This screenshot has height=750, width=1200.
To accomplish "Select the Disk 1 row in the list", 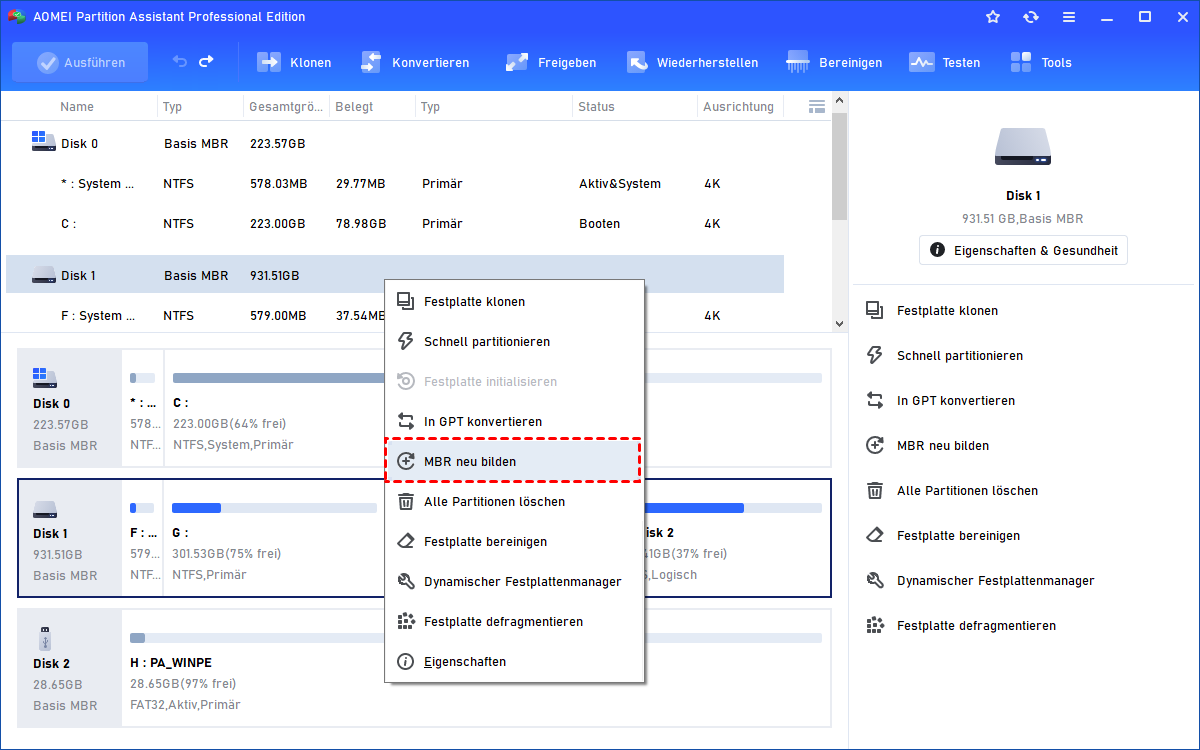I will coord(395,276).
